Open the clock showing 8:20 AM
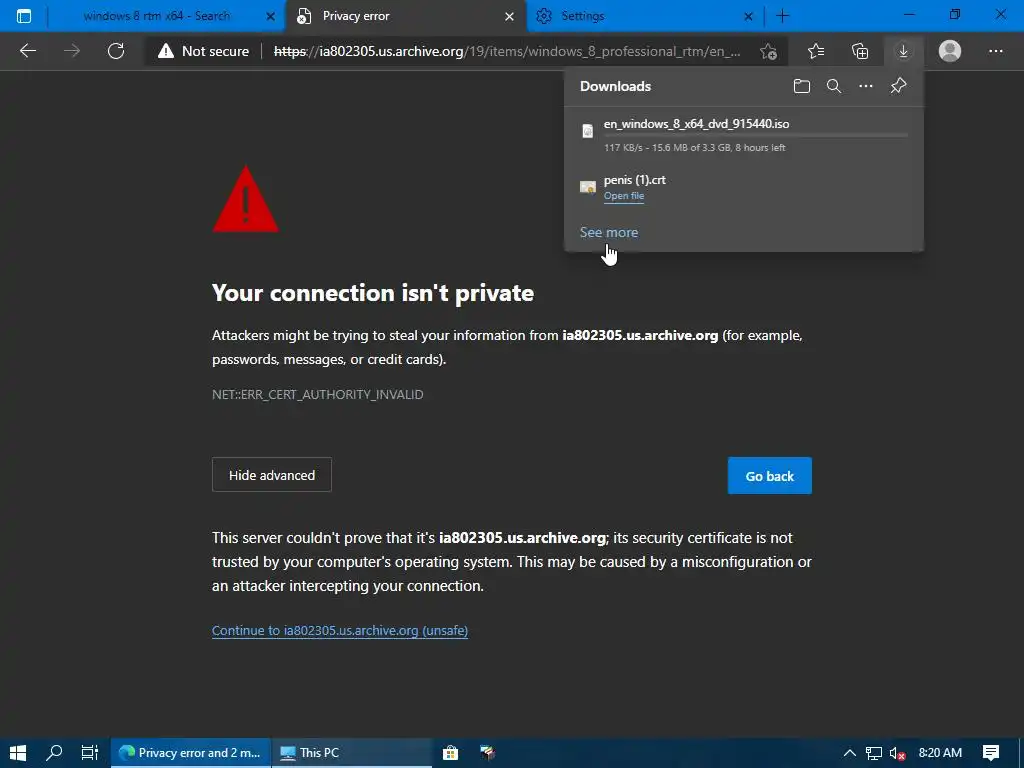This screenshot has height=768, width=1024. (940, 753)
